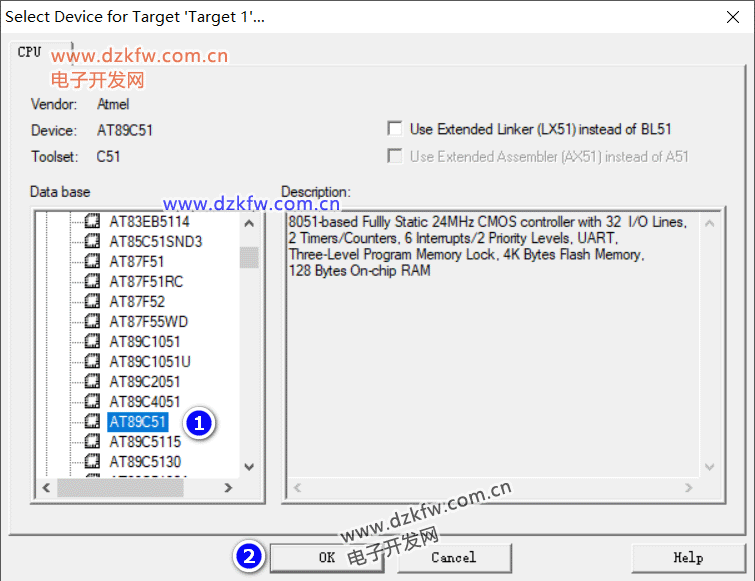Viewport: 755px width, 581px height.
Task: Choose the AT89C5115 device
Action: coord(145,441)
